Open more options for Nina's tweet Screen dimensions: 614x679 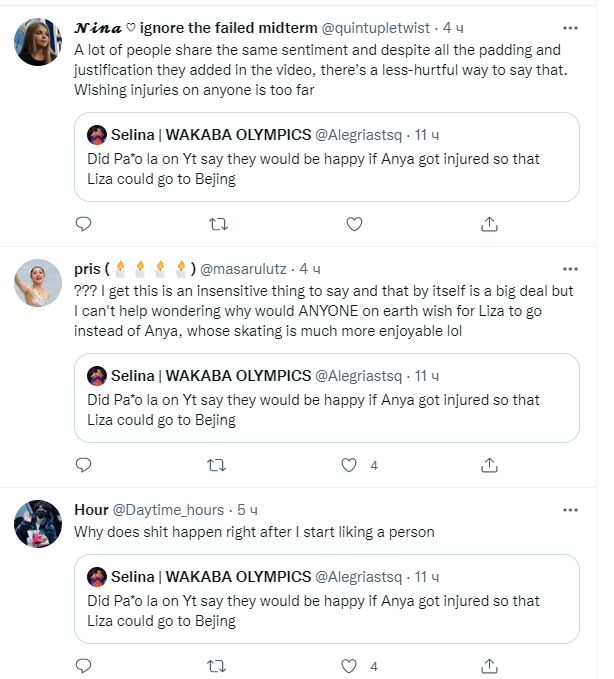tap(570, 28)
